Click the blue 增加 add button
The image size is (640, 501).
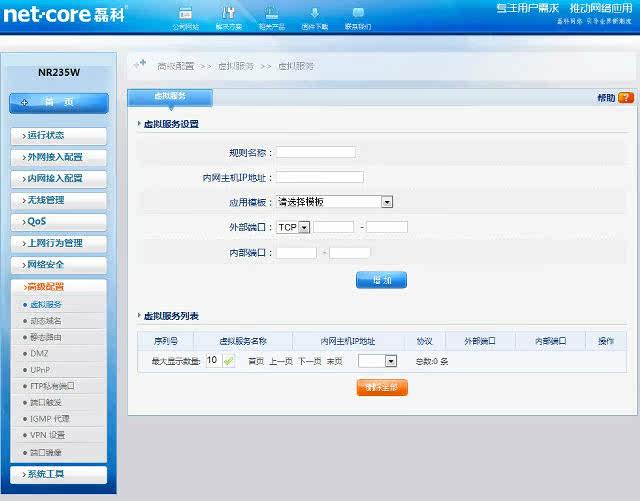click(x=381, y=280)
